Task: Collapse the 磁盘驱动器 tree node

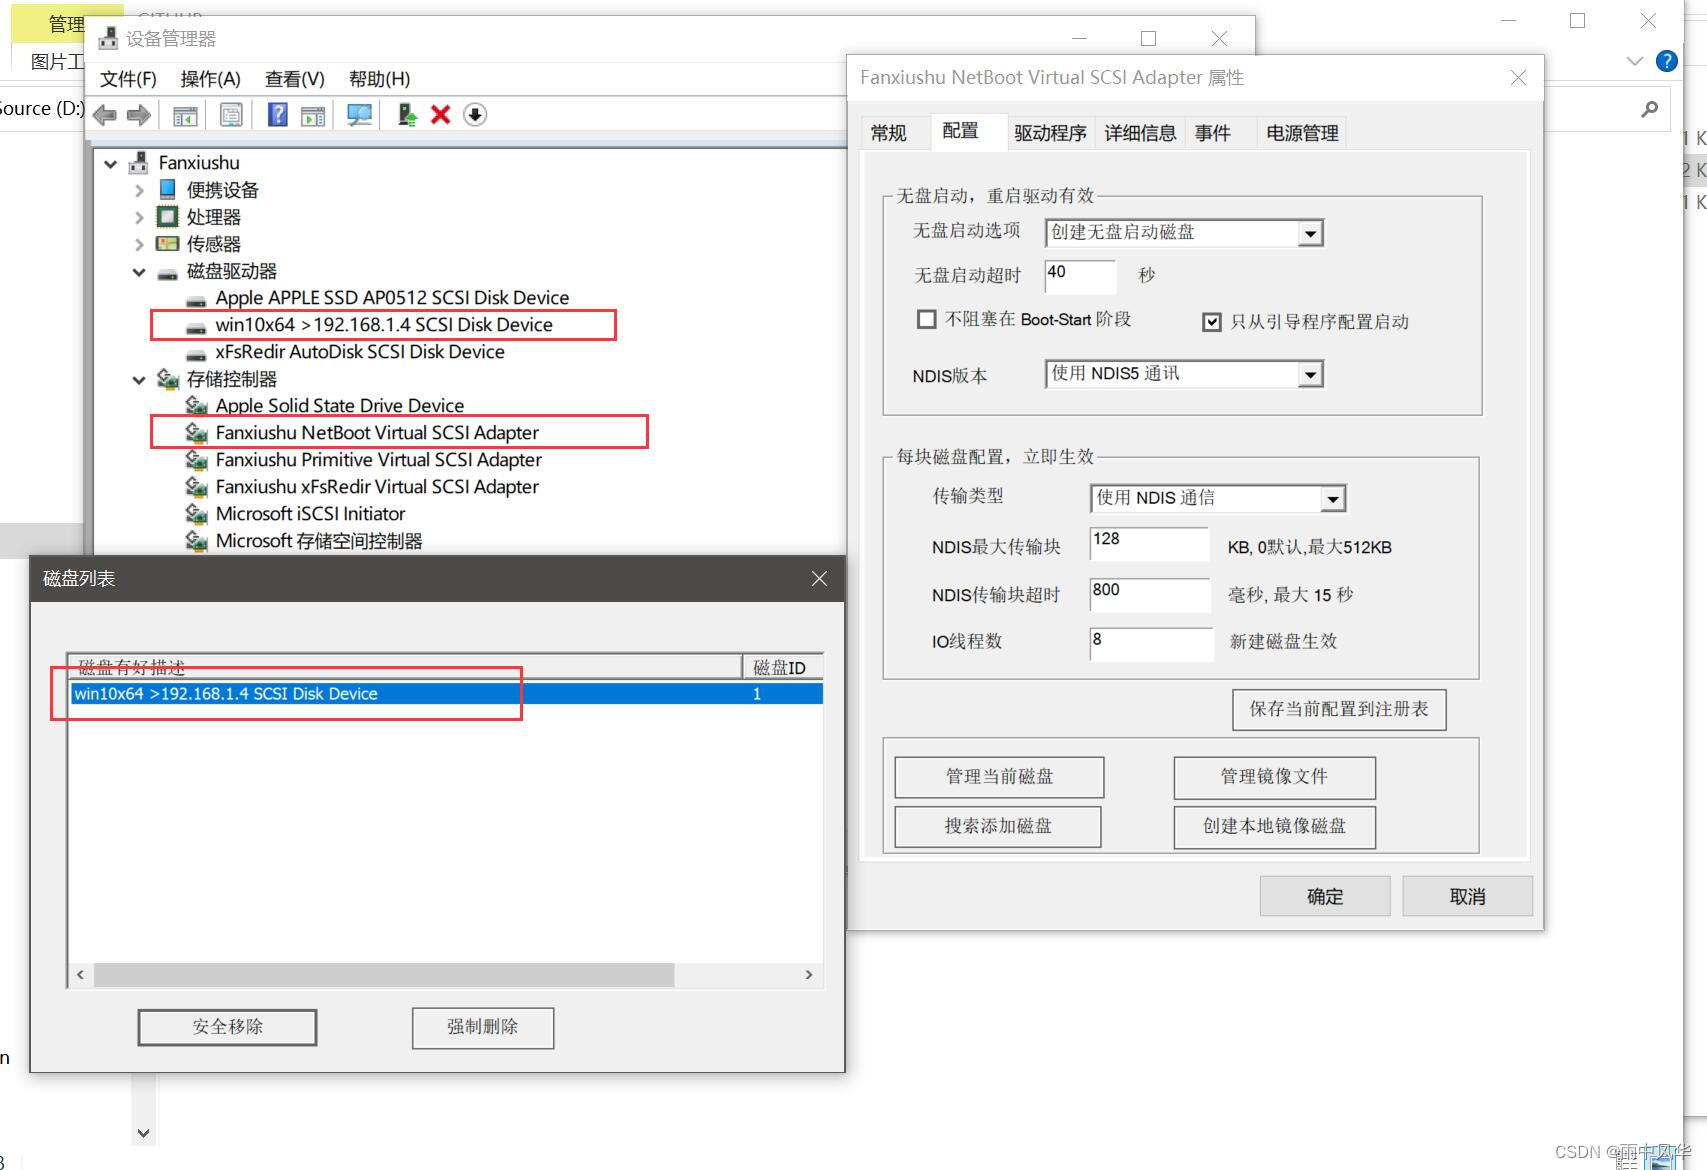Action: (x=139, y=272)
